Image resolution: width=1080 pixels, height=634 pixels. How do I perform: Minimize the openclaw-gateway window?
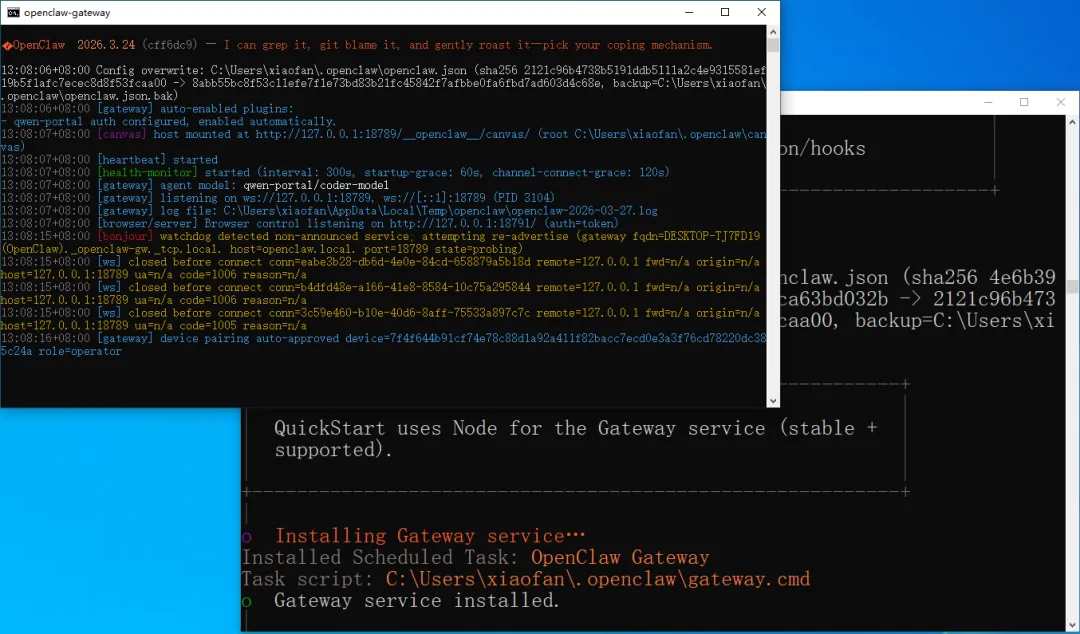[x=689, y=12]
